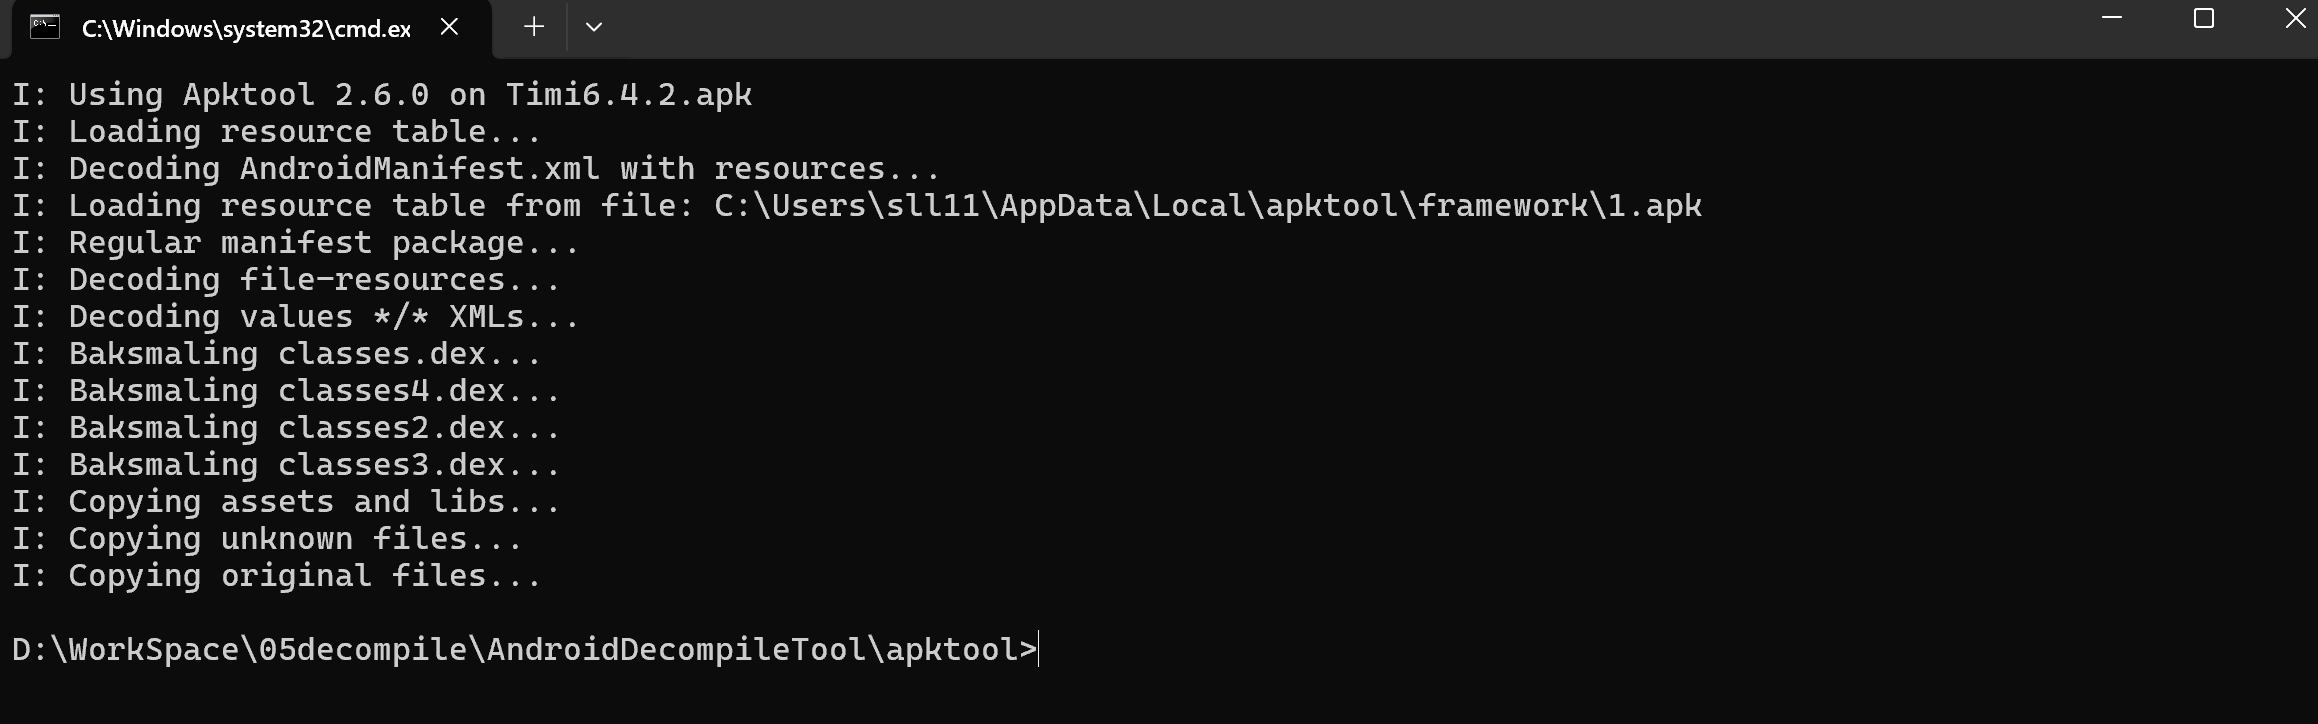Click the 'Copying original files' output line
Image resolution: width=2318 pixels, height=724 pixels.
[x=277, y=576]
